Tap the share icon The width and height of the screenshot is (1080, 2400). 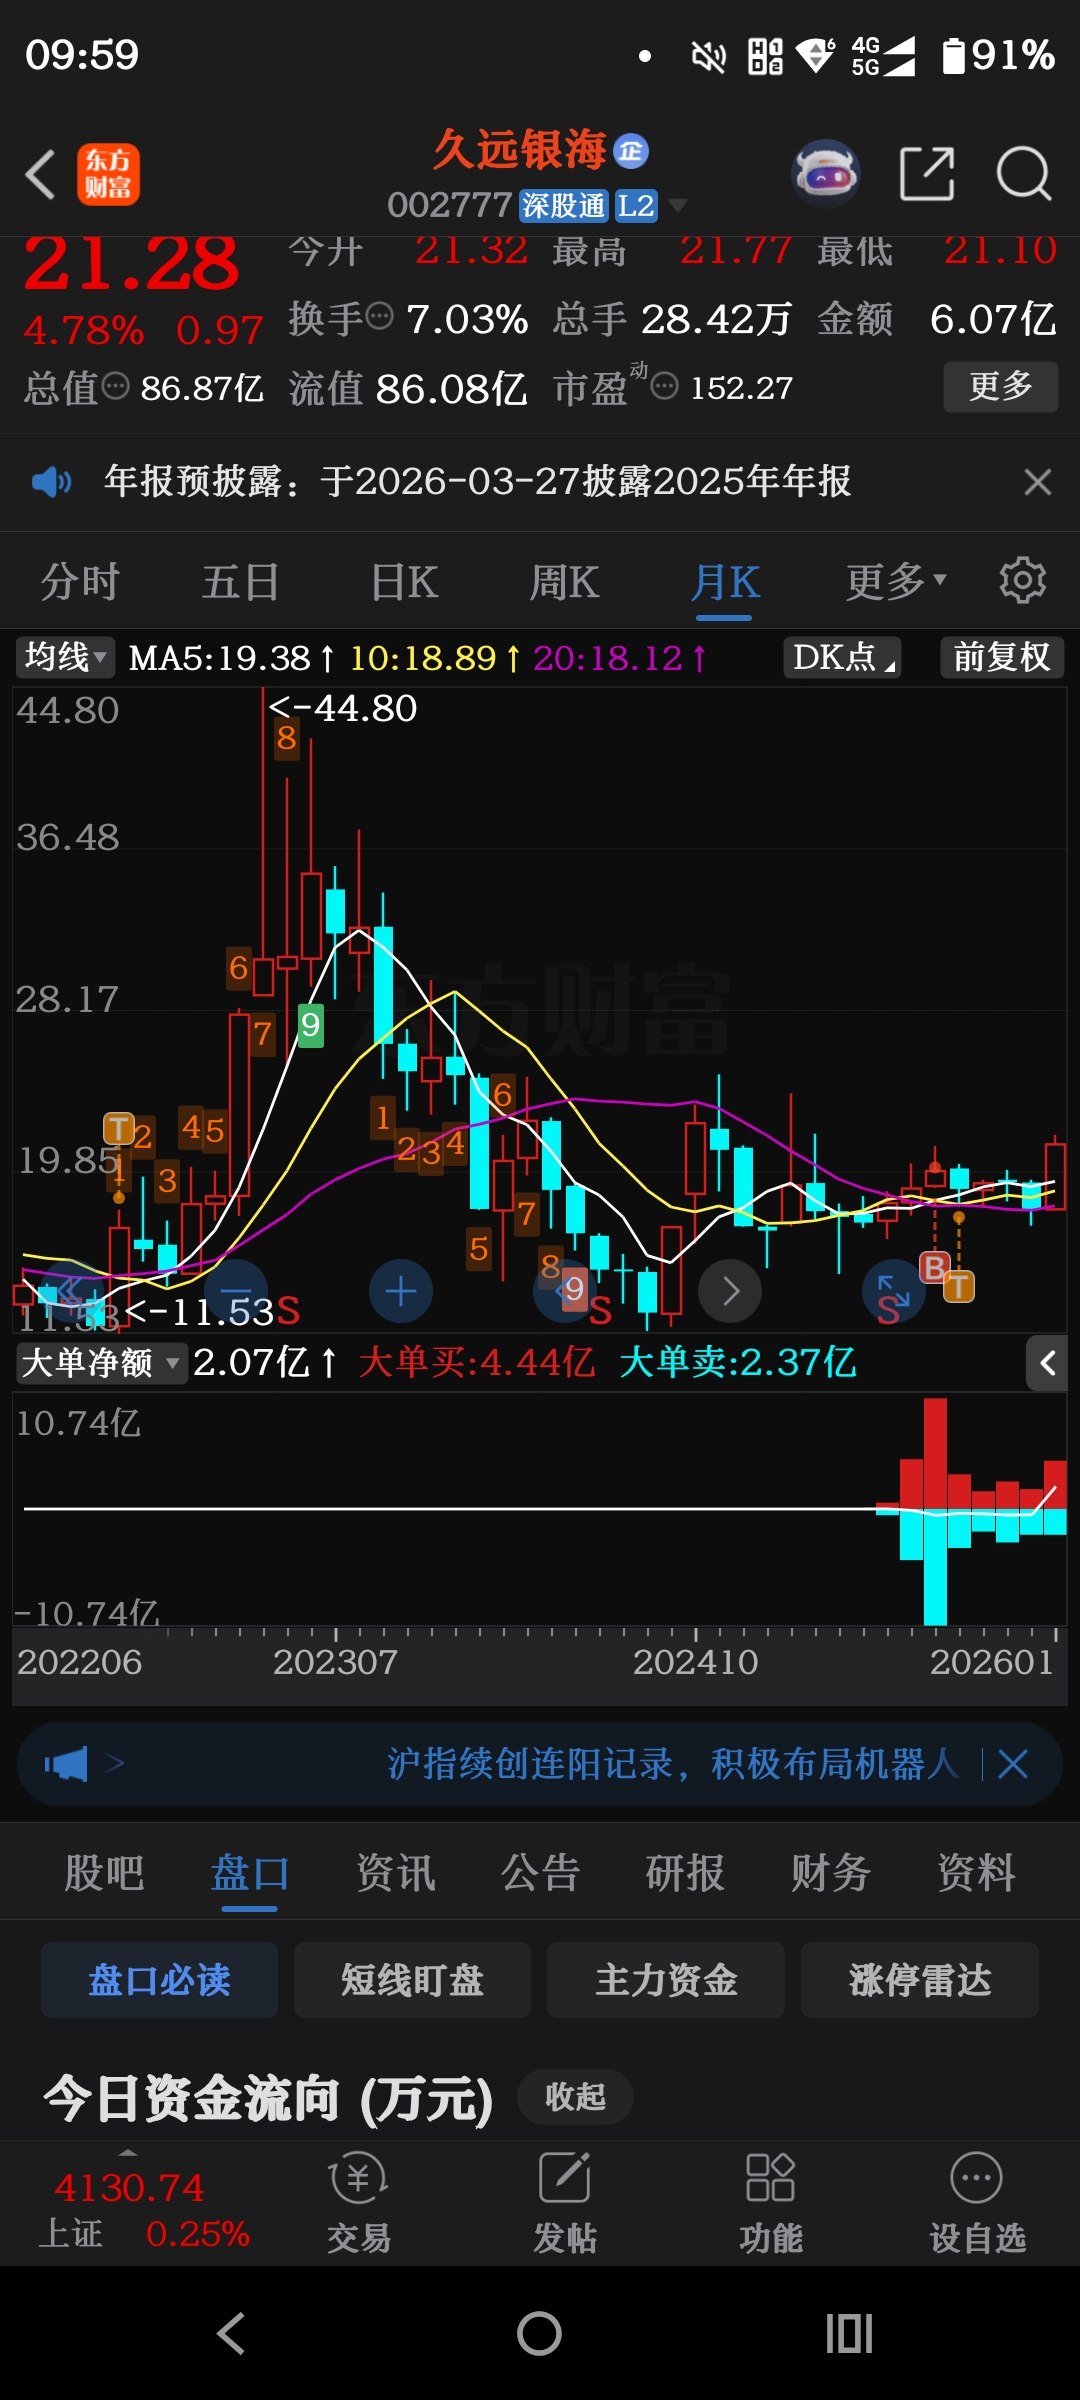pyautogui.click(x=927, y=174)
